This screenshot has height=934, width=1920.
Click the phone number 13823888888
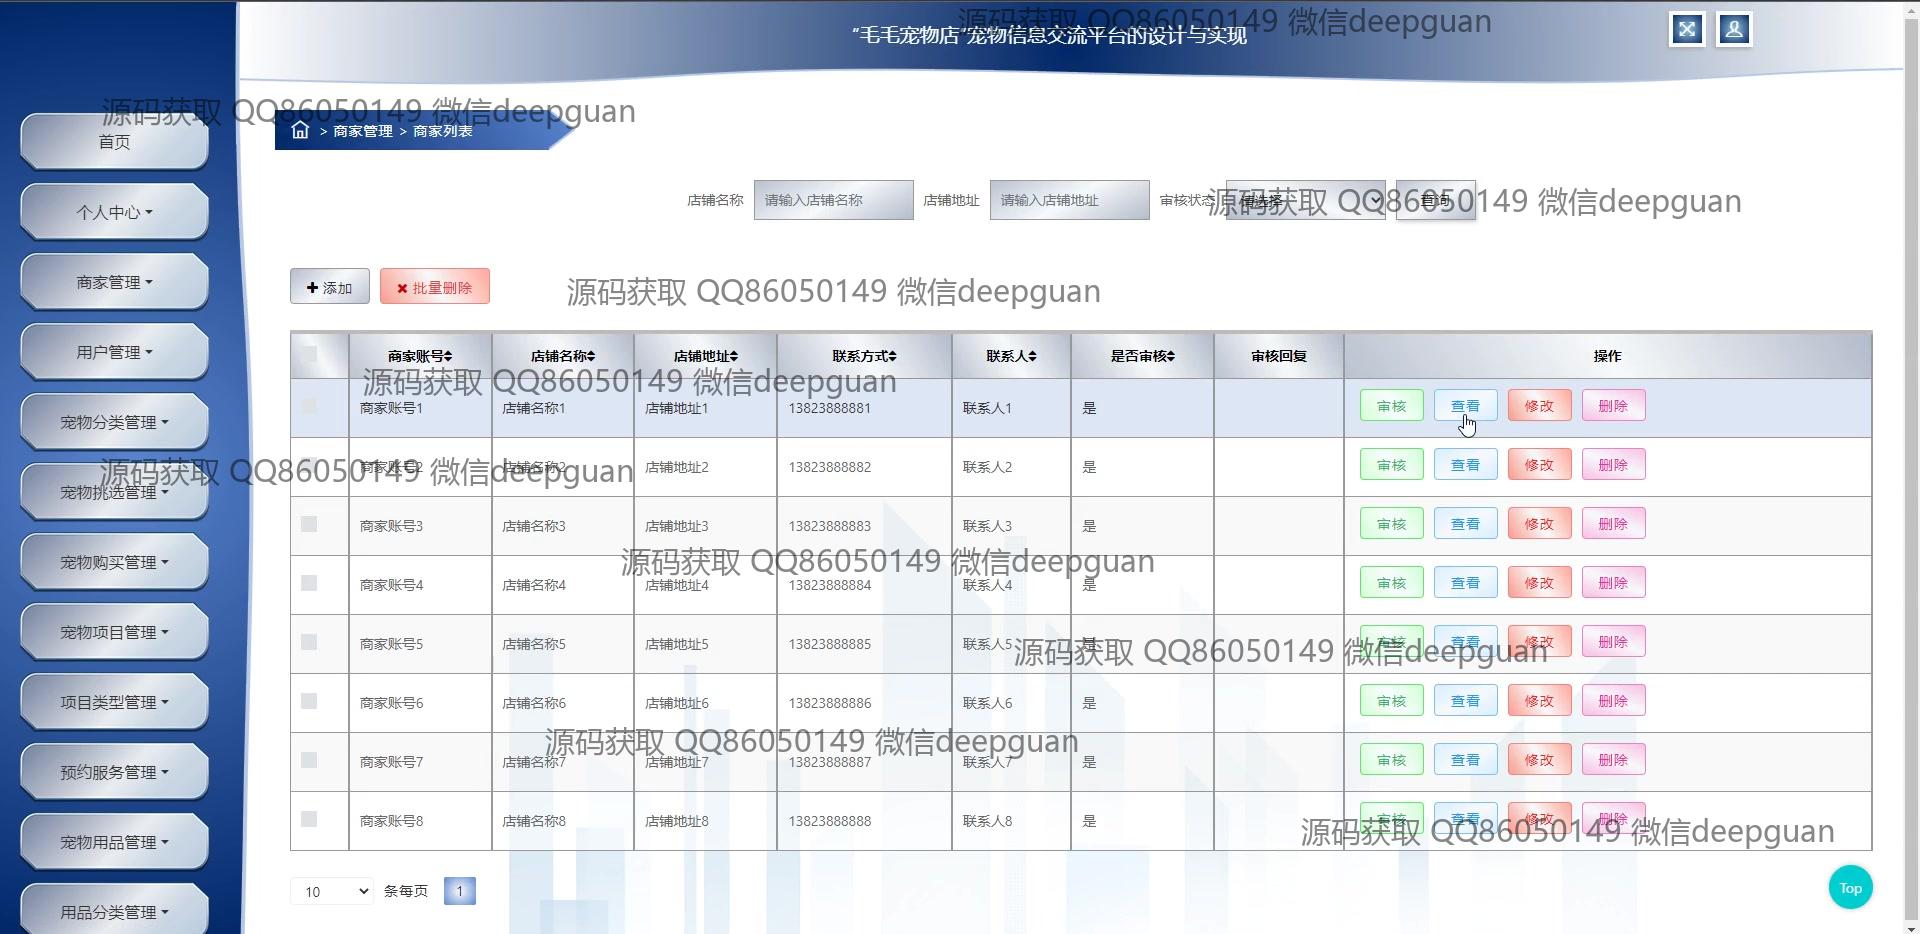830,821
